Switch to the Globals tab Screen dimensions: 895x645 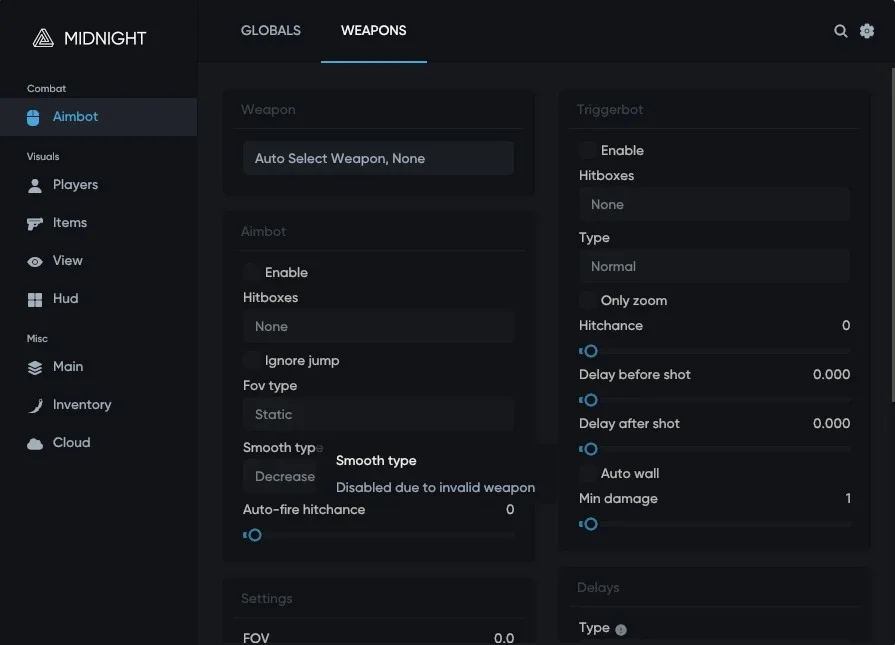coord(271,31)
